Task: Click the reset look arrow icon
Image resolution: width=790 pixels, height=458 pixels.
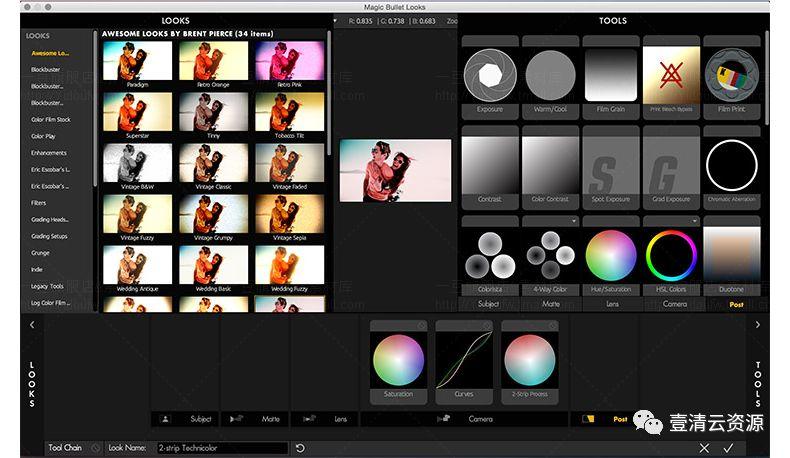Action: (x=300, y=448)
